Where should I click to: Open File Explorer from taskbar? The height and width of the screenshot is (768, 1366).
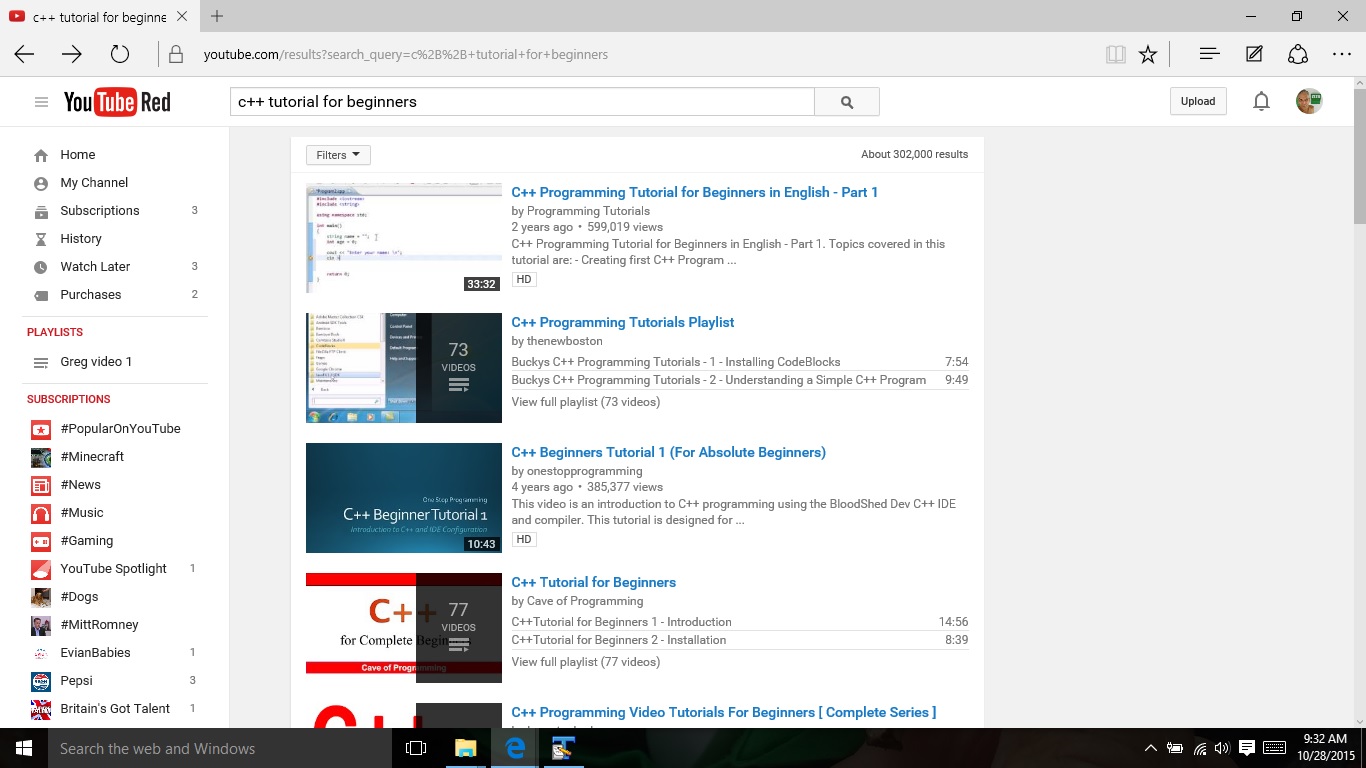point(466,748)
